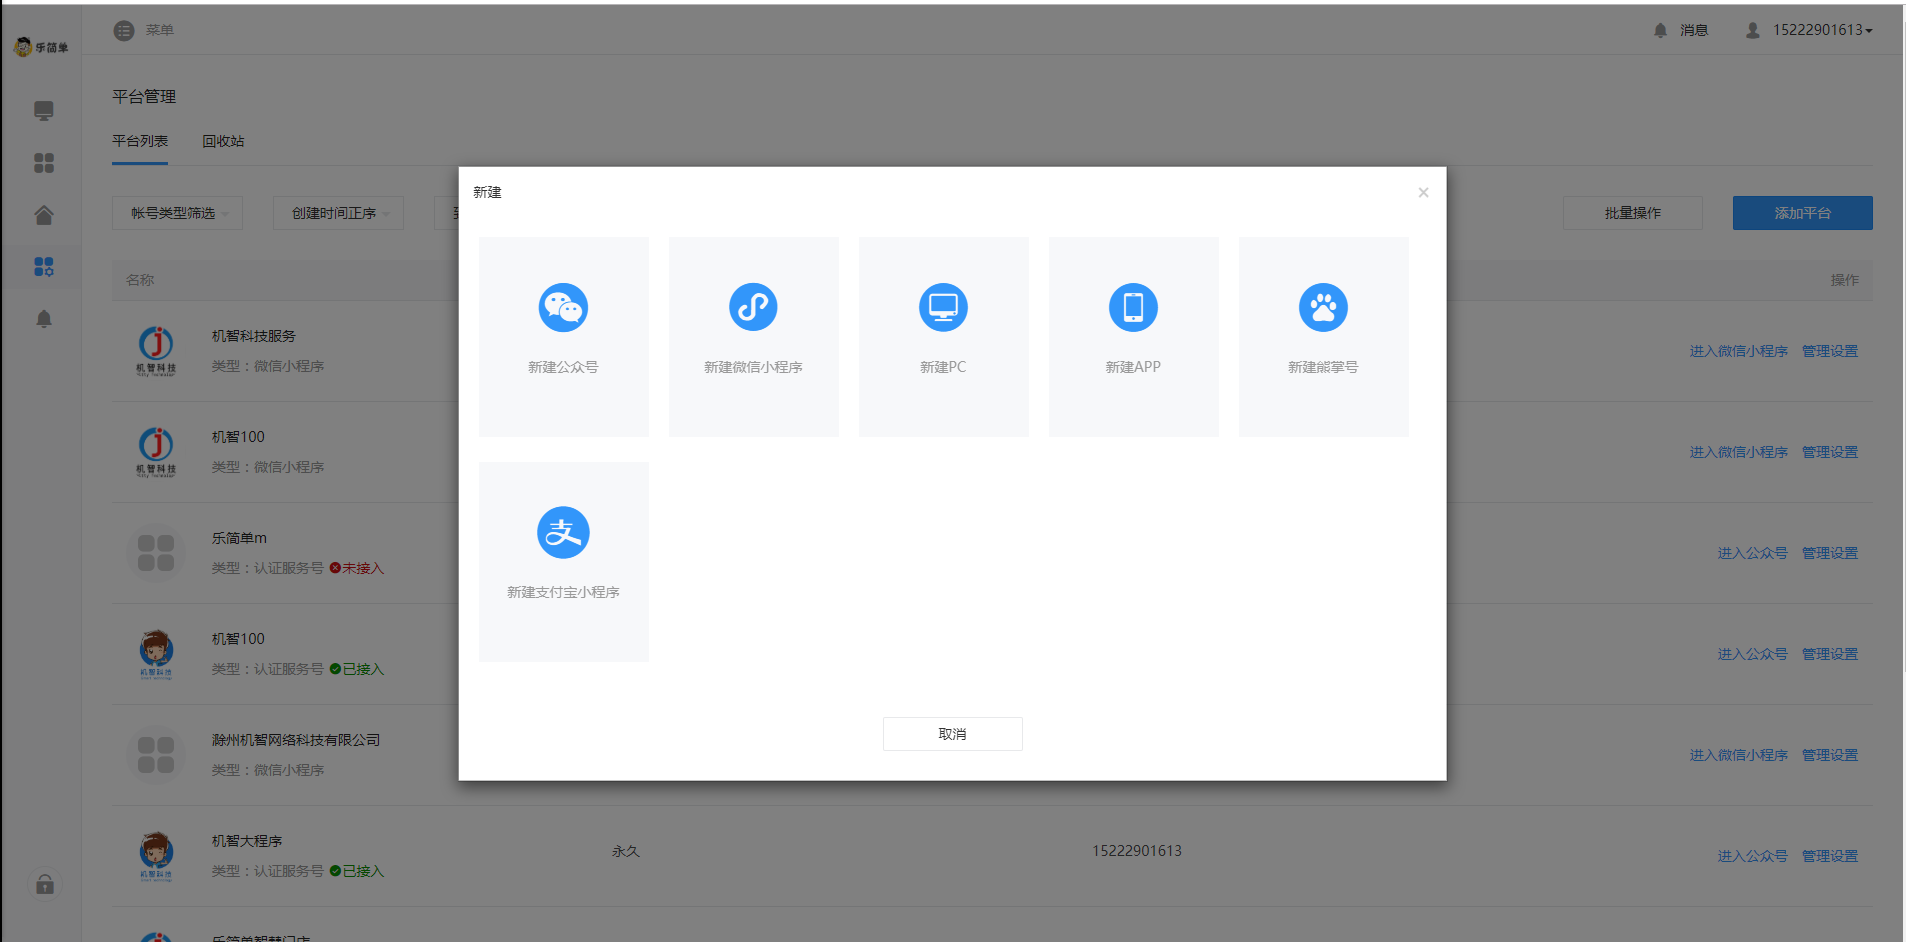Image resolution: width=1906 pixels, height=942 pixels.
Task: Click the 滁州机智网络科技有限公司 name
Action: click(296, 740)
